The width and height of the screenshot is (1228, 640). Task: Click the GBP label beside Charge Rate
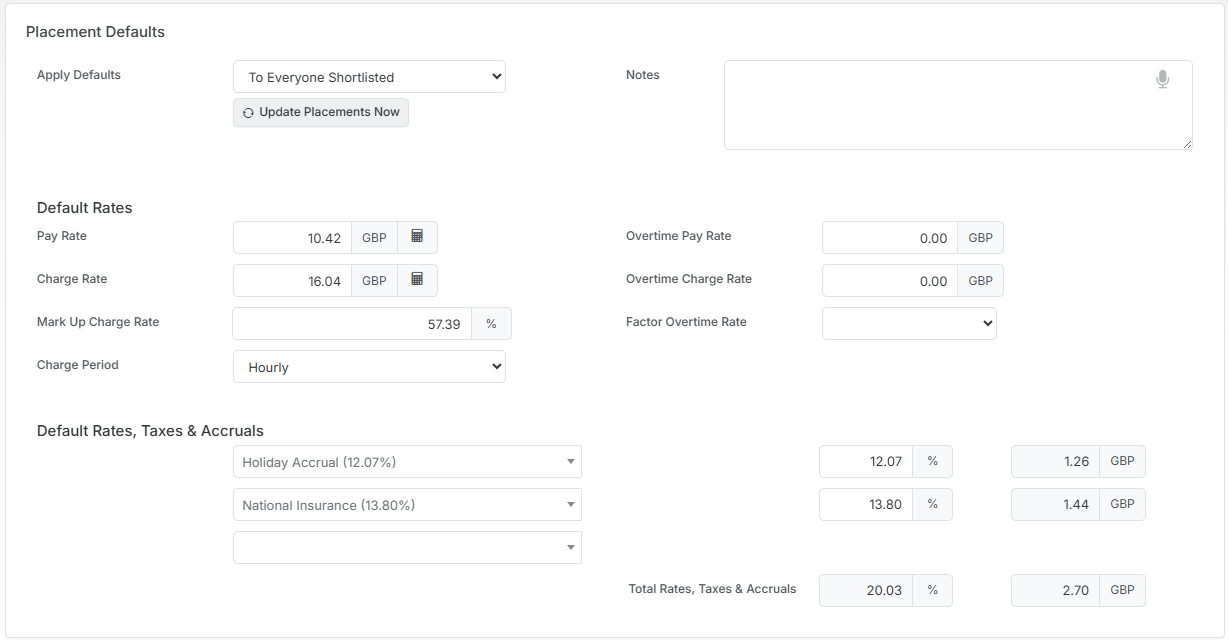(x=374, y=281)
